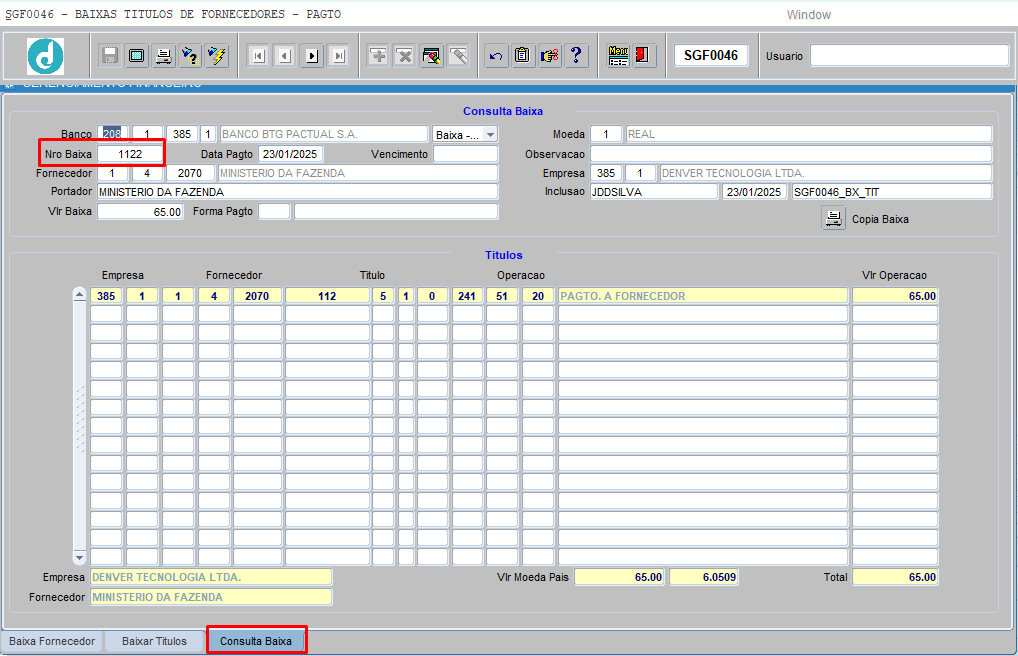Click the delete record X icon
This screenshot has height=656, width=1018.
[404, 56]
